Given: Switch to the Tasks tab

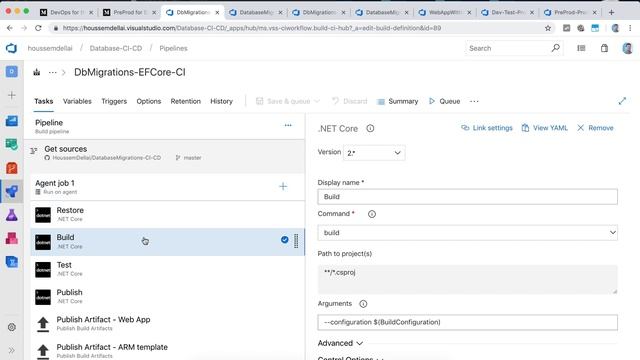Looking at the screenshot, I should coord(44,101).
